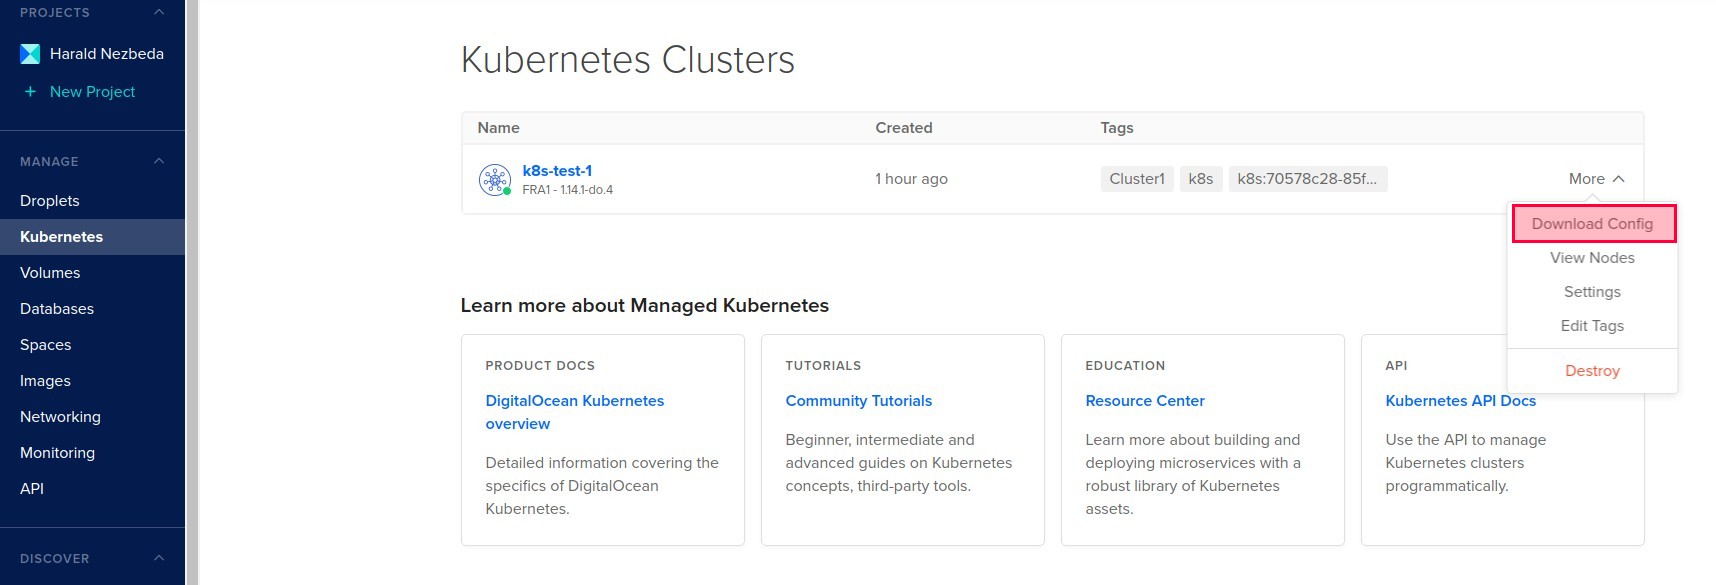Go to Droplets in the sidebar

(50, 201)
